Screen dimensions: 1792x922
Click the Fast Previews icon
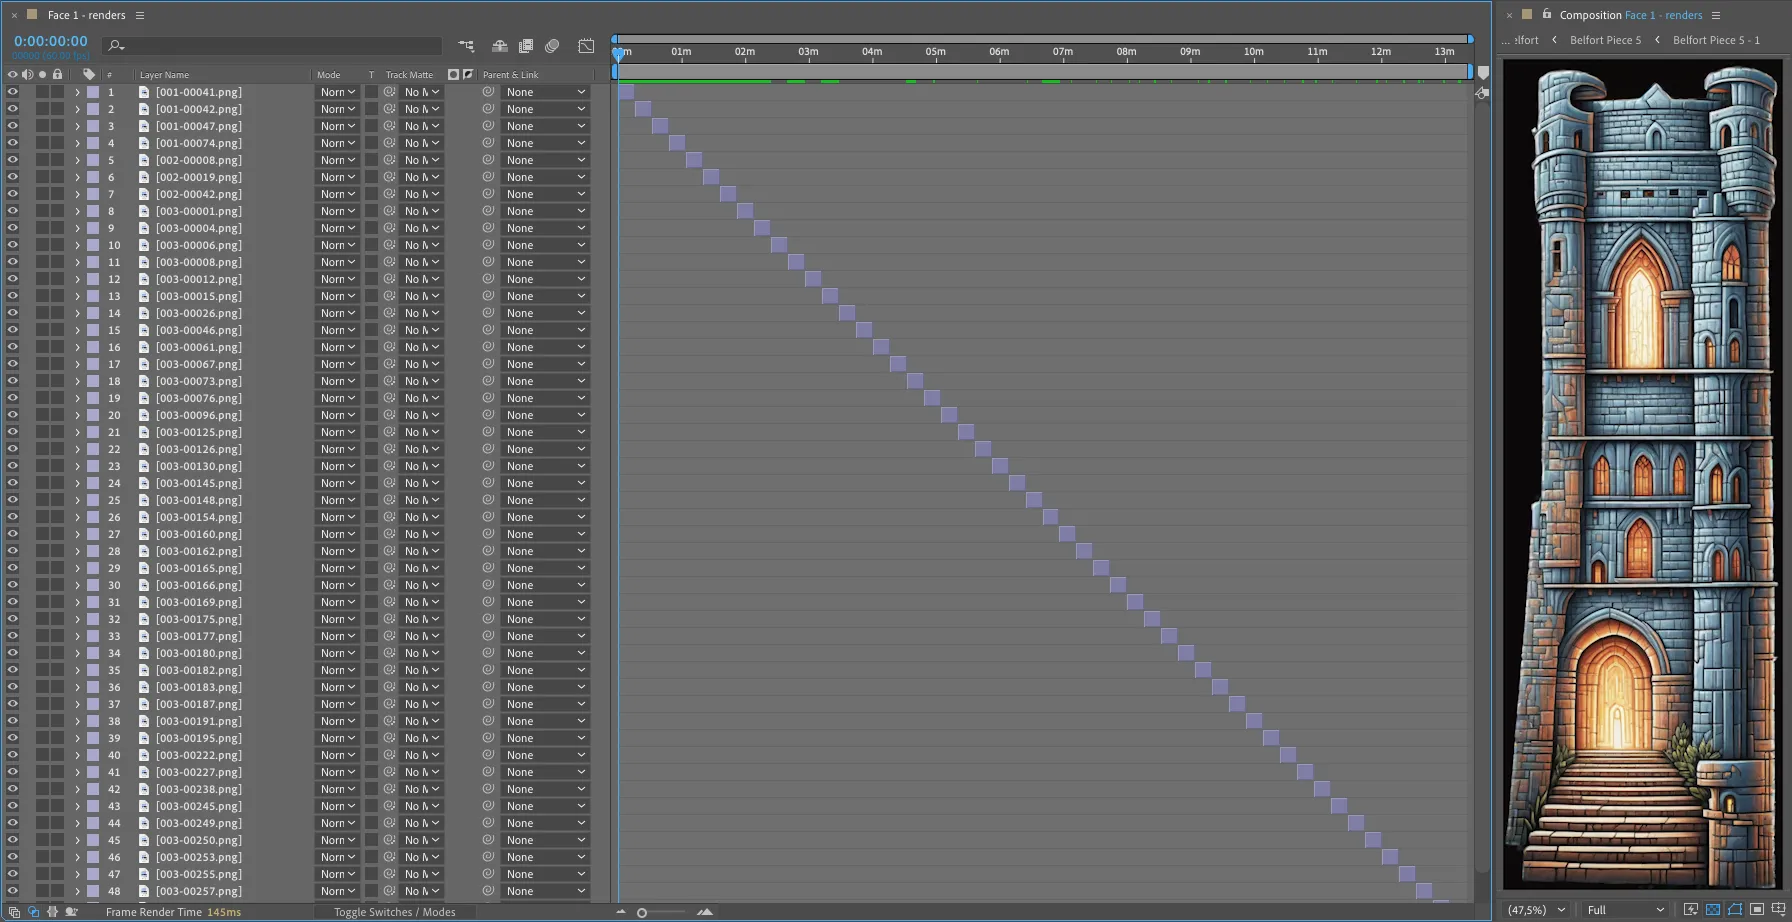tap(1692, 909)
